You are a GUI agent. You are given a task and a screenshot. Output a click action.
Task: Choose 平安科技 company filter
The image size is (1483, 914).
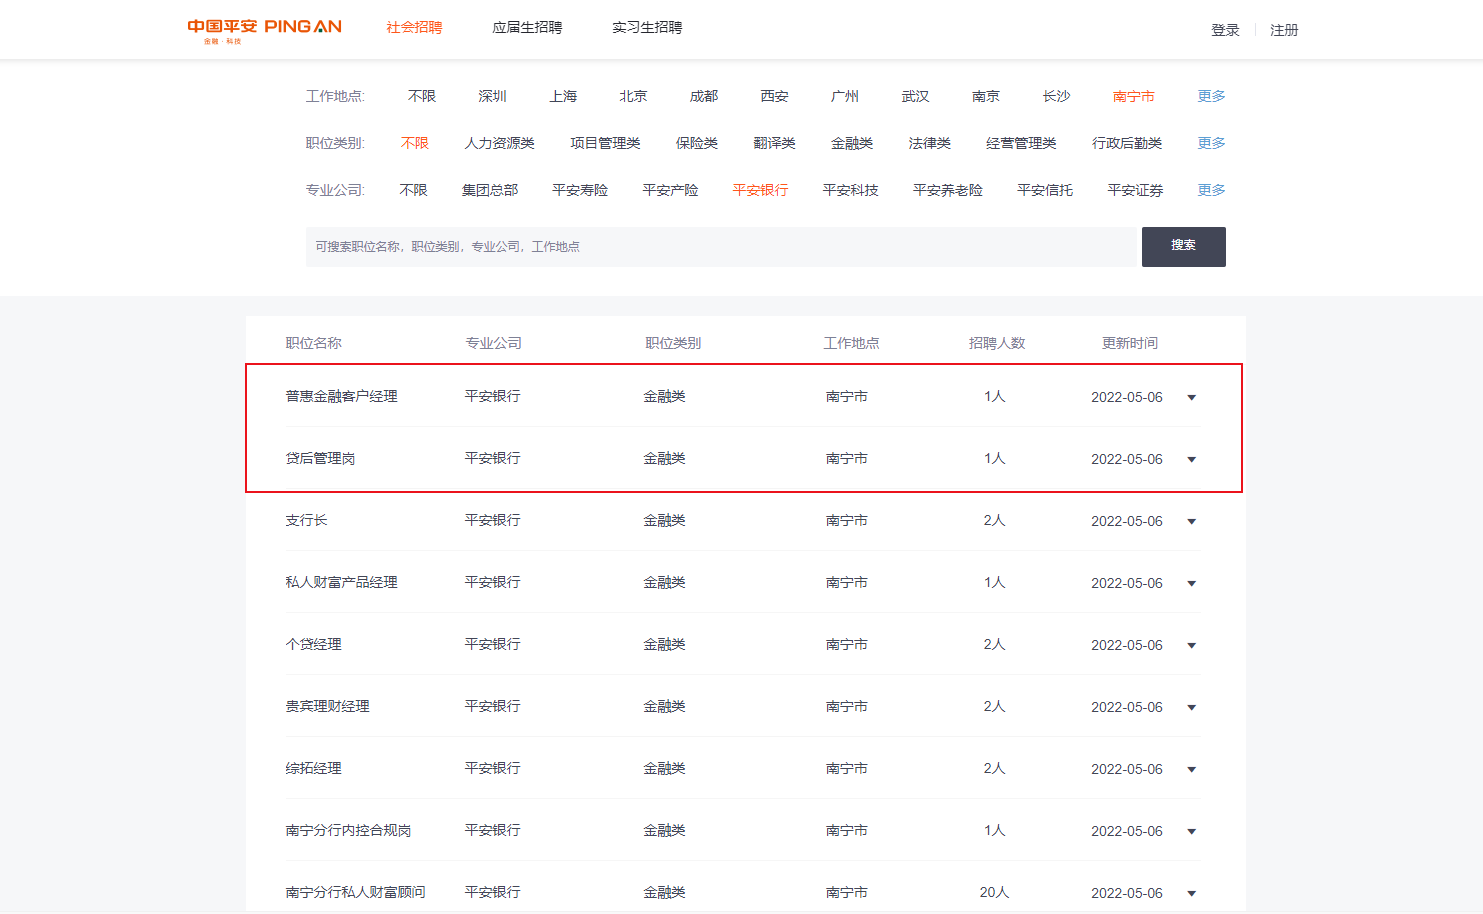point(850,190)
